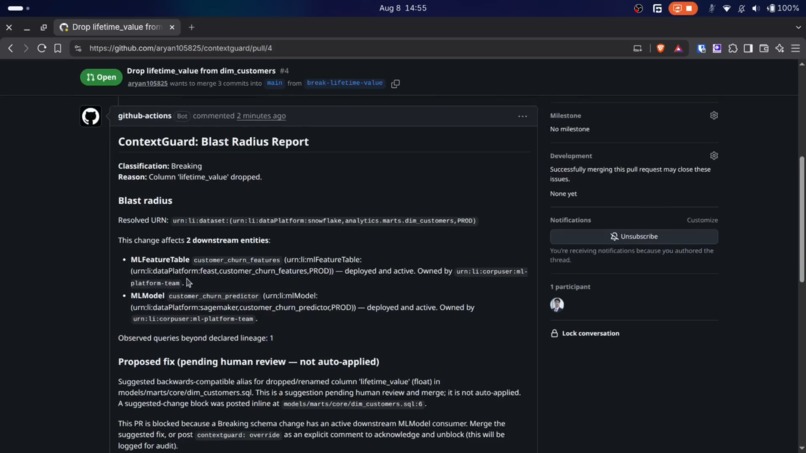Open the Milestone gear settings

click(x=714, y=116)
